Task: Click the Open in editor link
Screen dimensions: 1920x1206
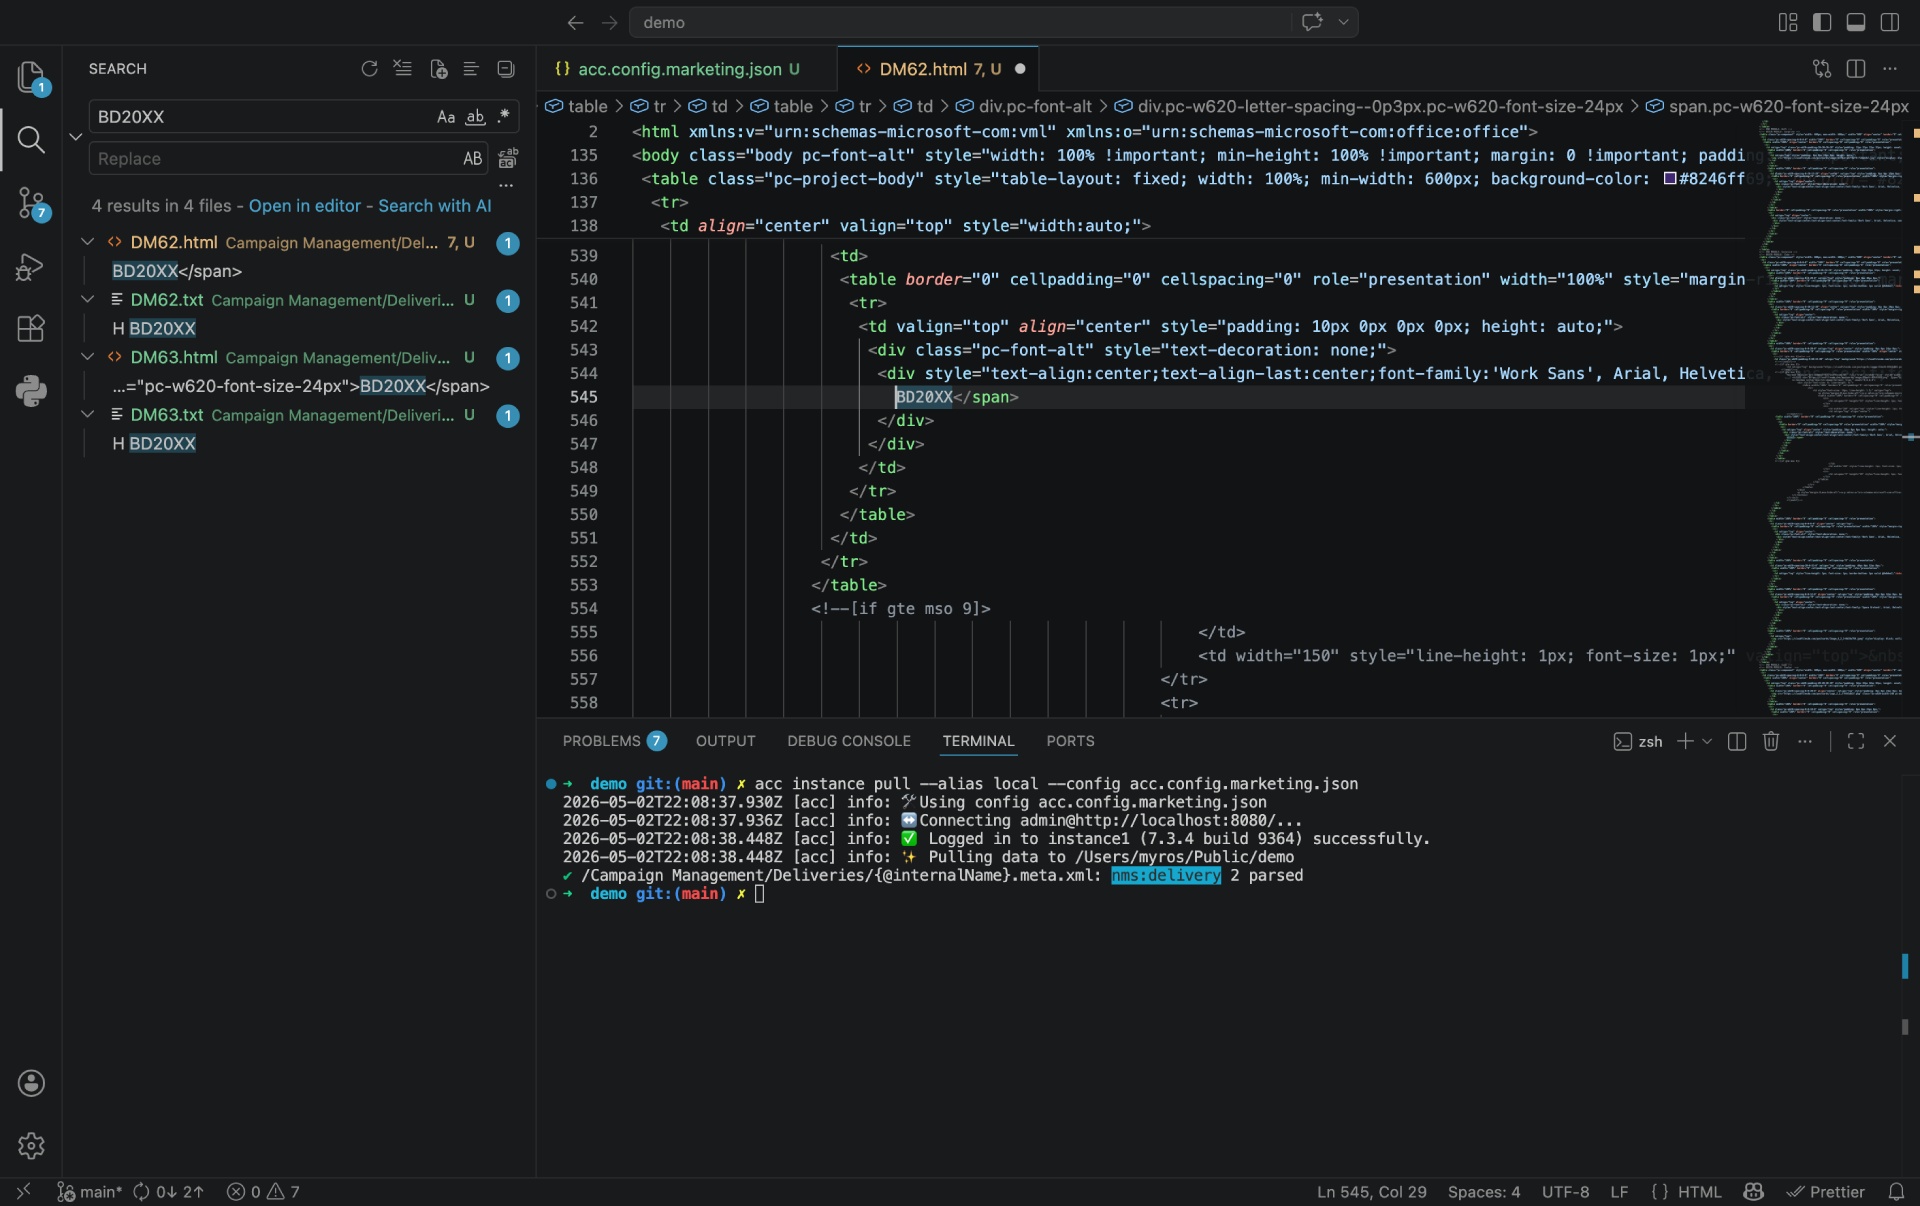Action: pos(305,206)
